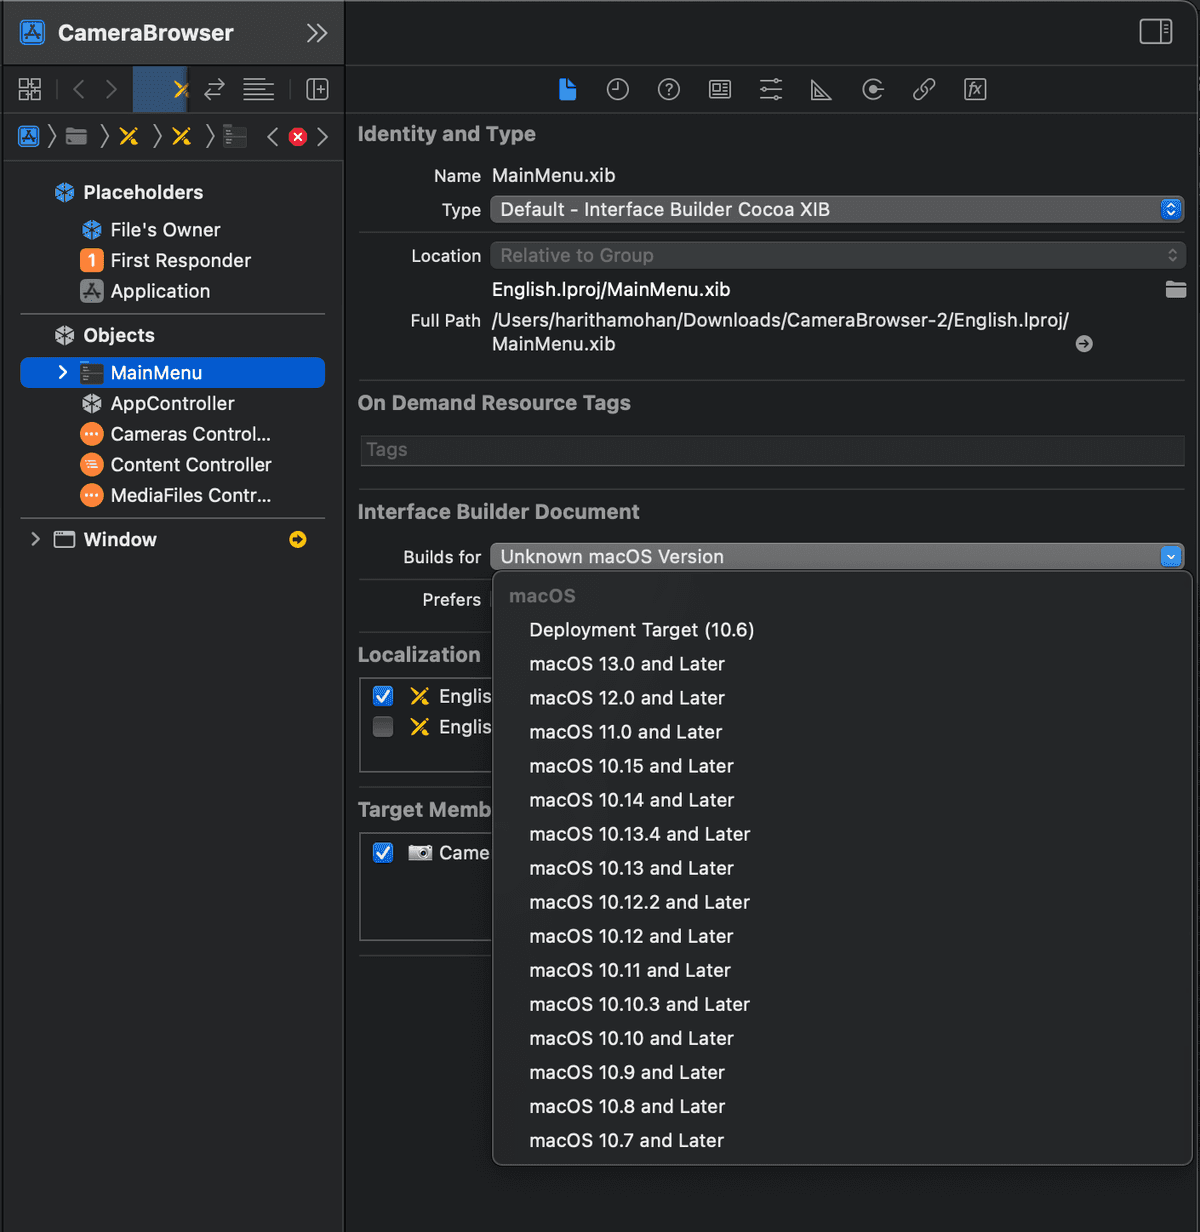Image resolution: width=1200 pixels, height=1232 pixels.
Task: Open the Builds for dropdown
Action: [x=837, y=557]
